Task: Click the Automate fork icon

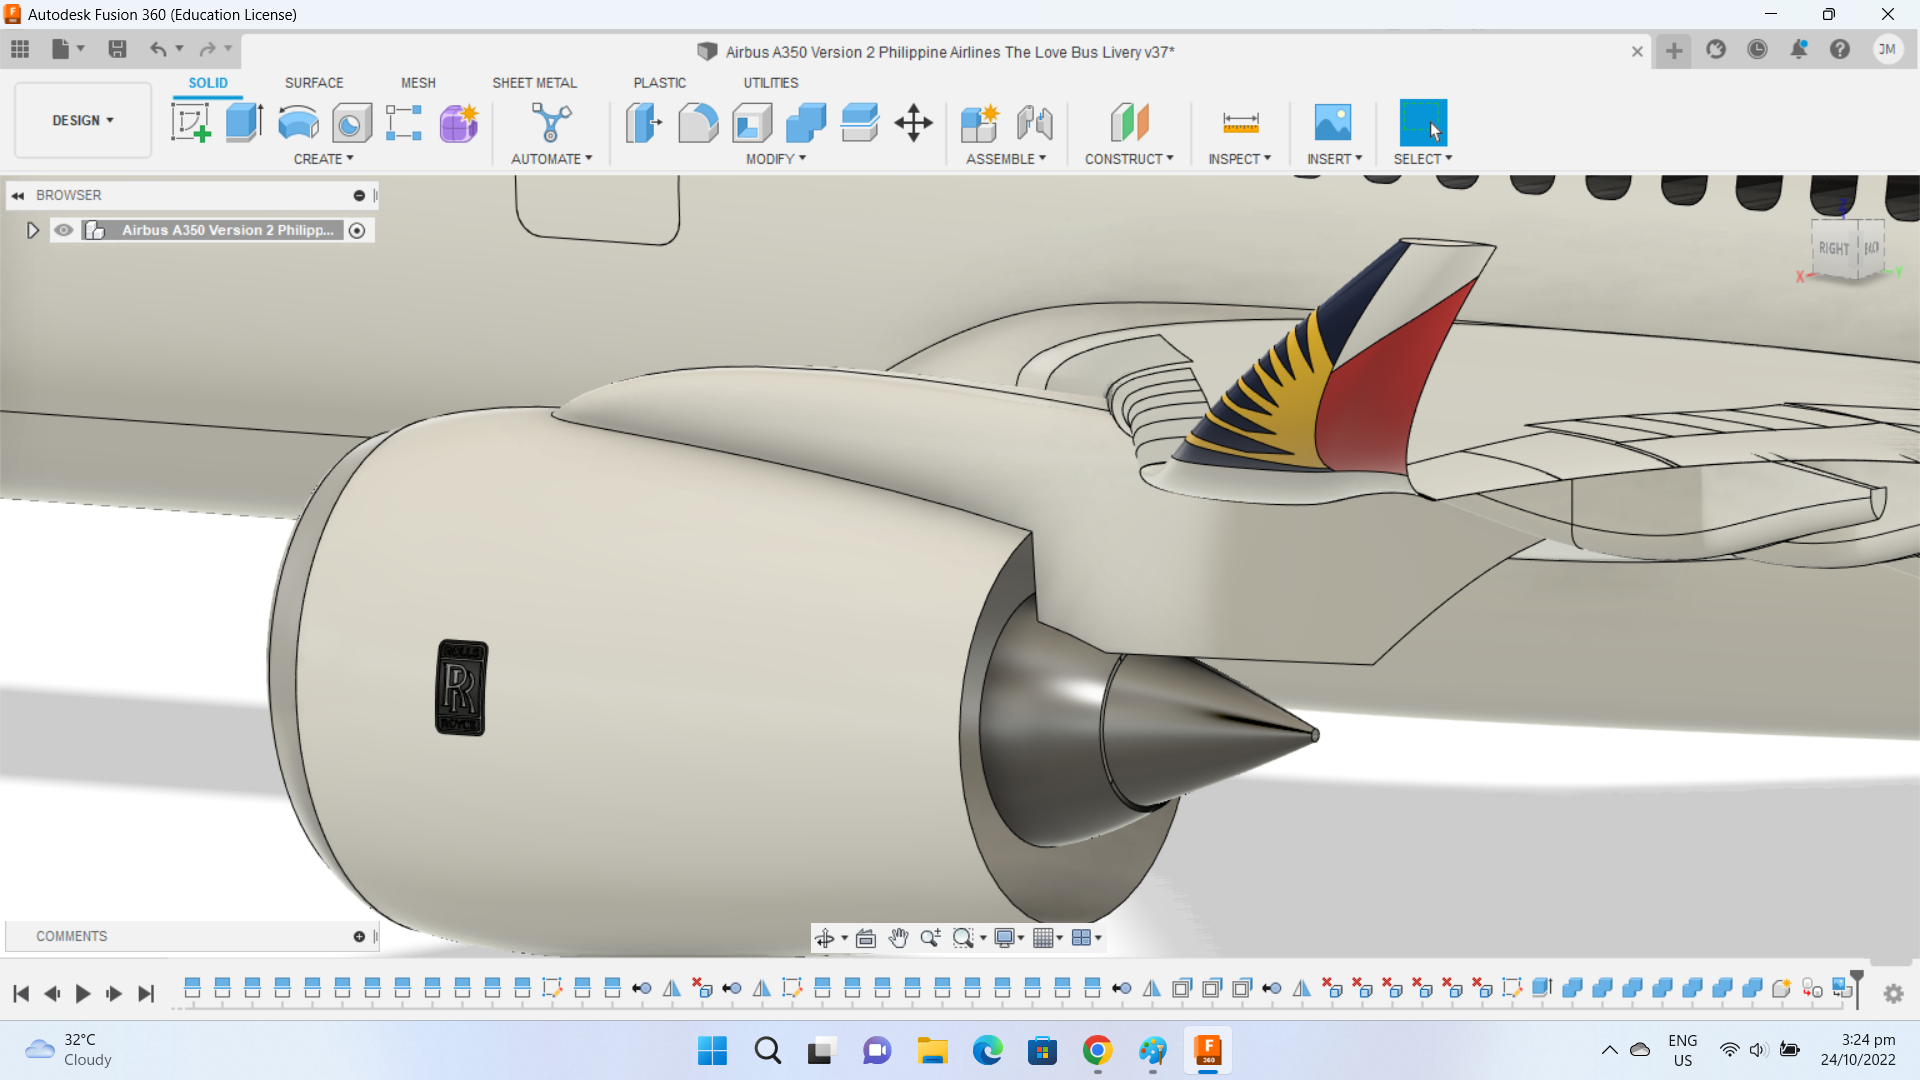Action: [x=551, y=123]
